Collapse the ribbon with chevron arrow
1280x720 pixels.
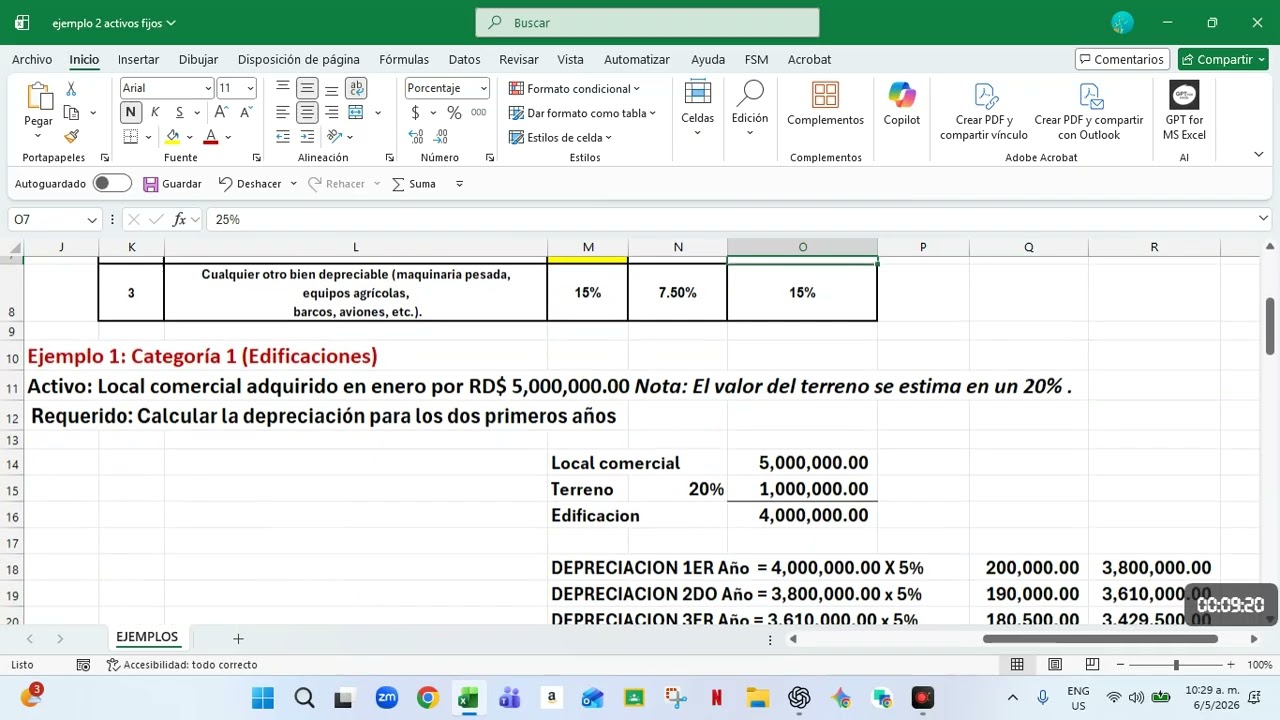1258,154
